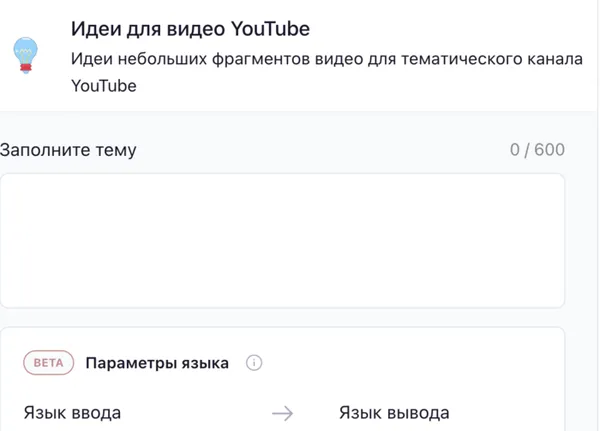Click the 0 / 600 character counter
The width and height of the screenshot is (600, 431).
537,150
